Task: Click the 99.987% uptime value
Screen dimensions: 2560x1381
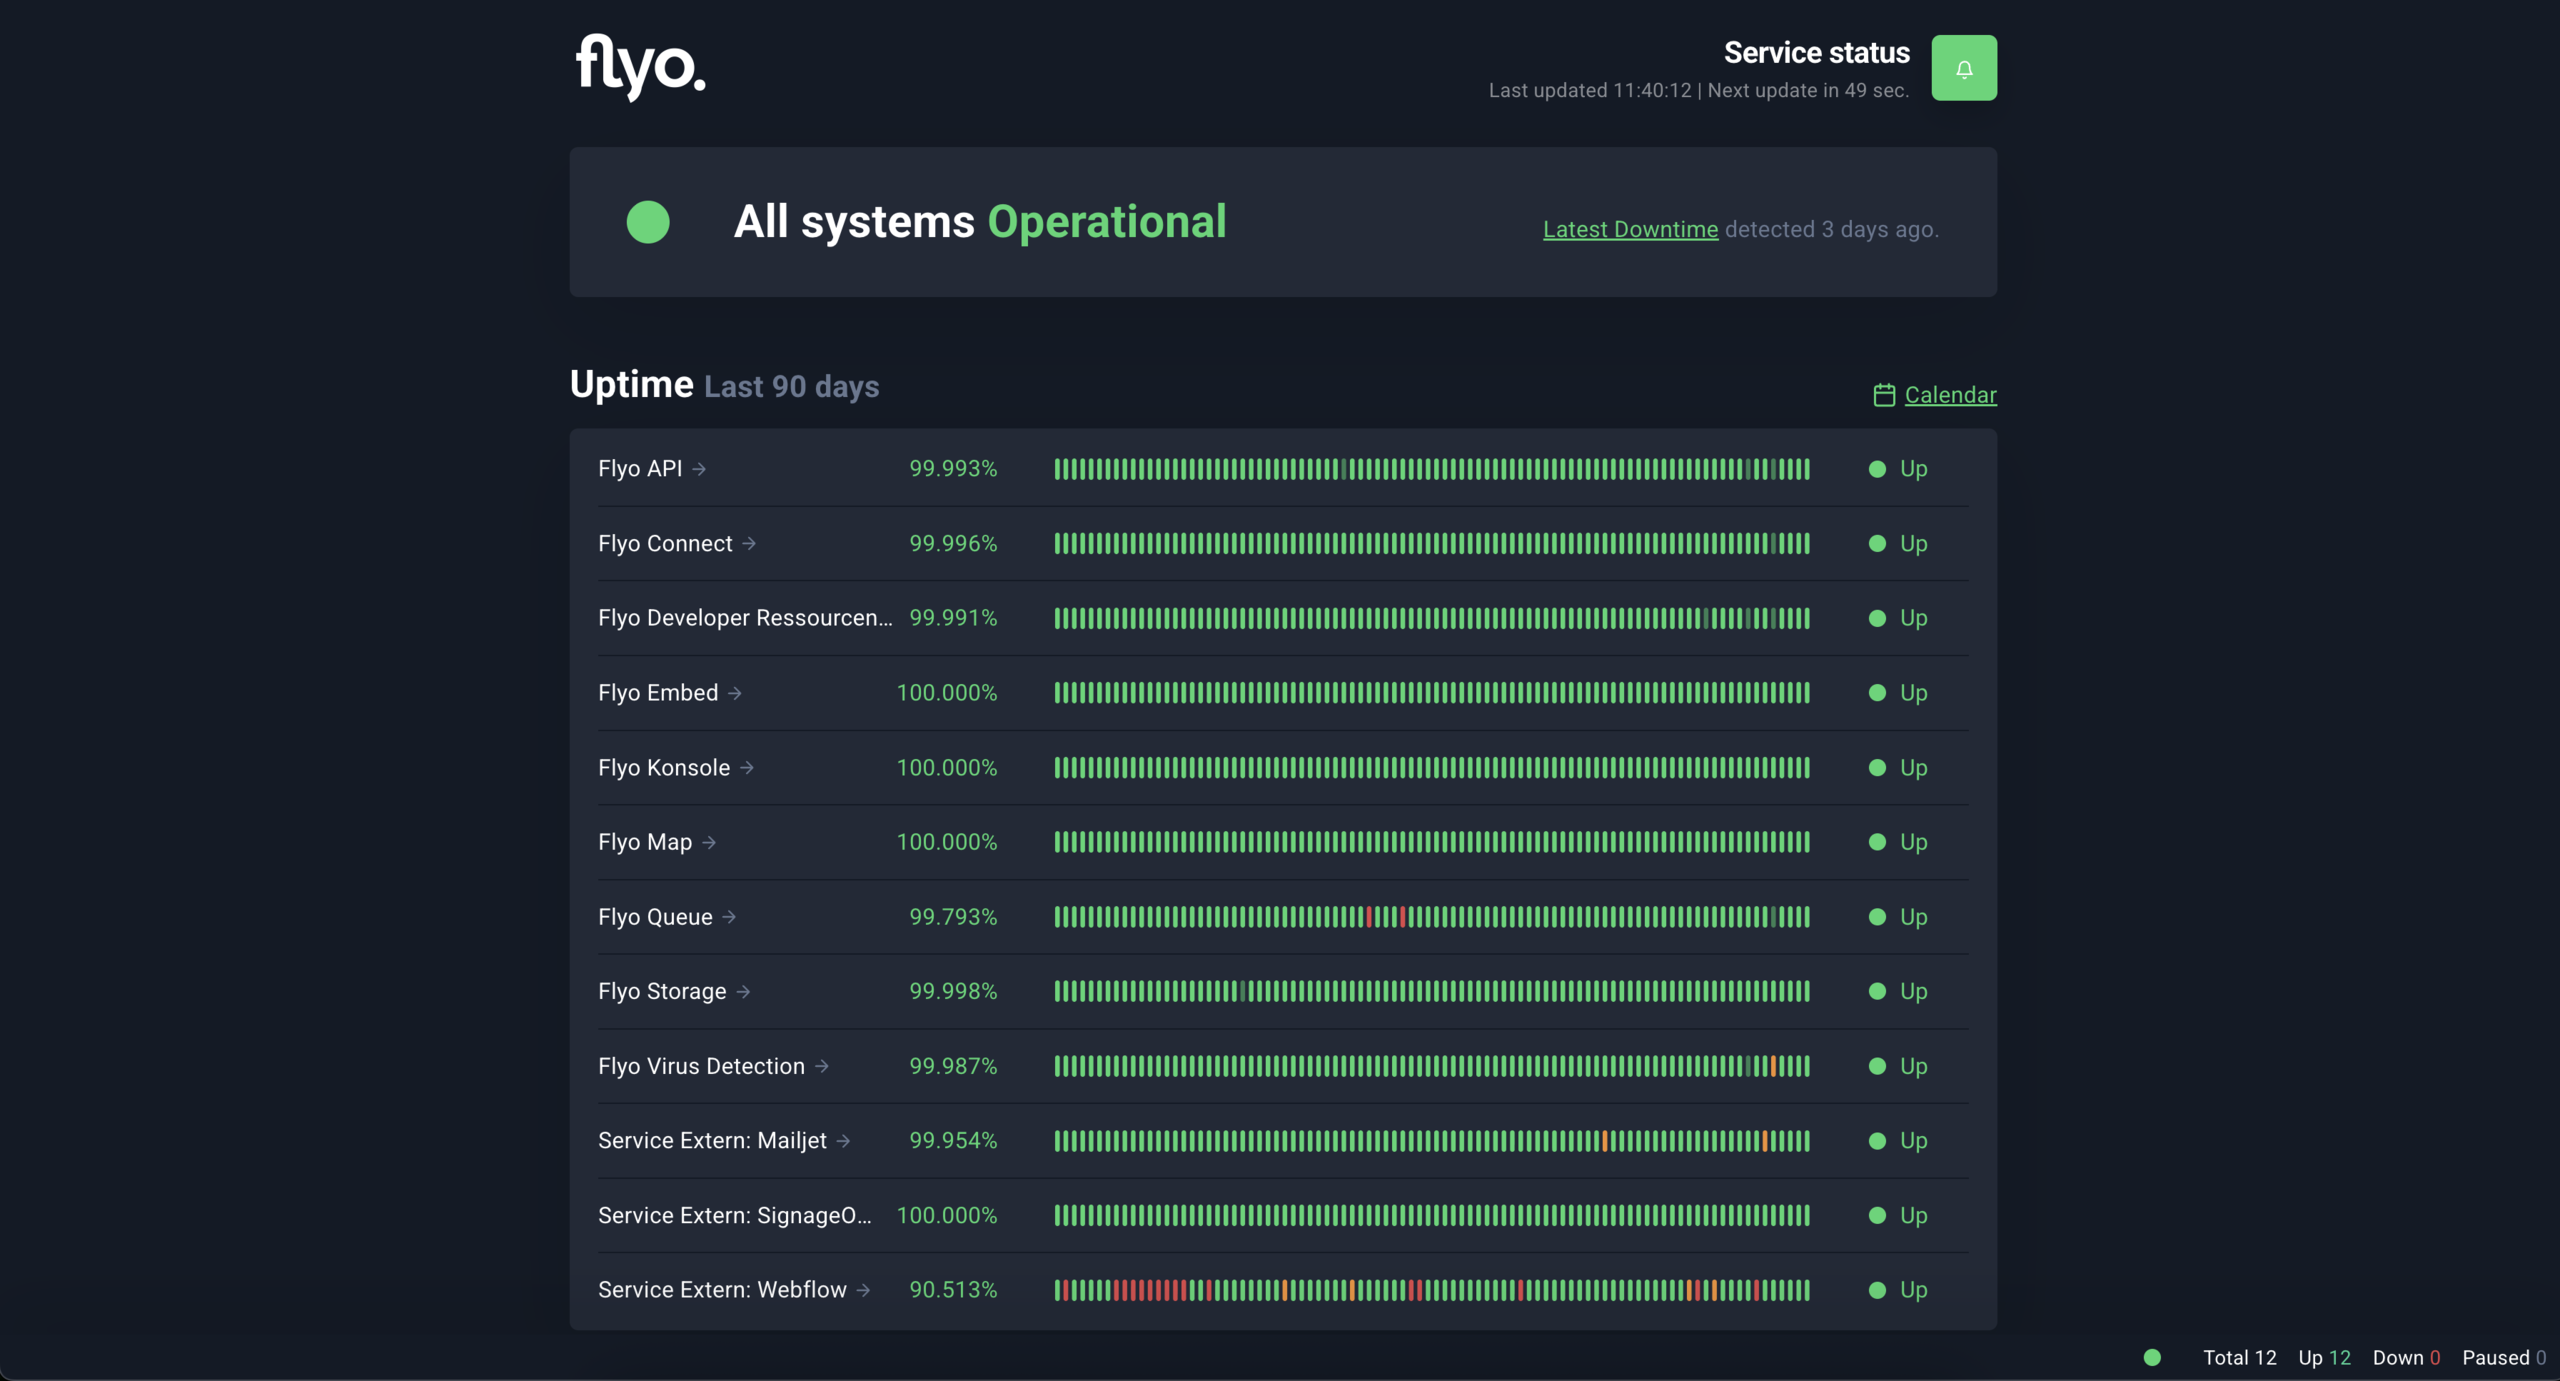Action: (953, 1066)
